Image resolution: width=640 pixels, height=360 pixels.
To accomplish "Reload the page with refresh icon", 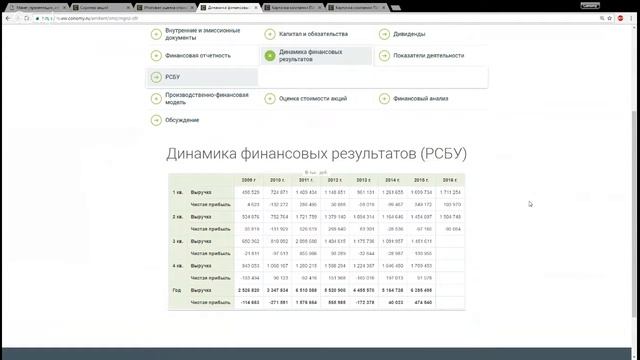I will pyautogui.click(x=27, y=18).
